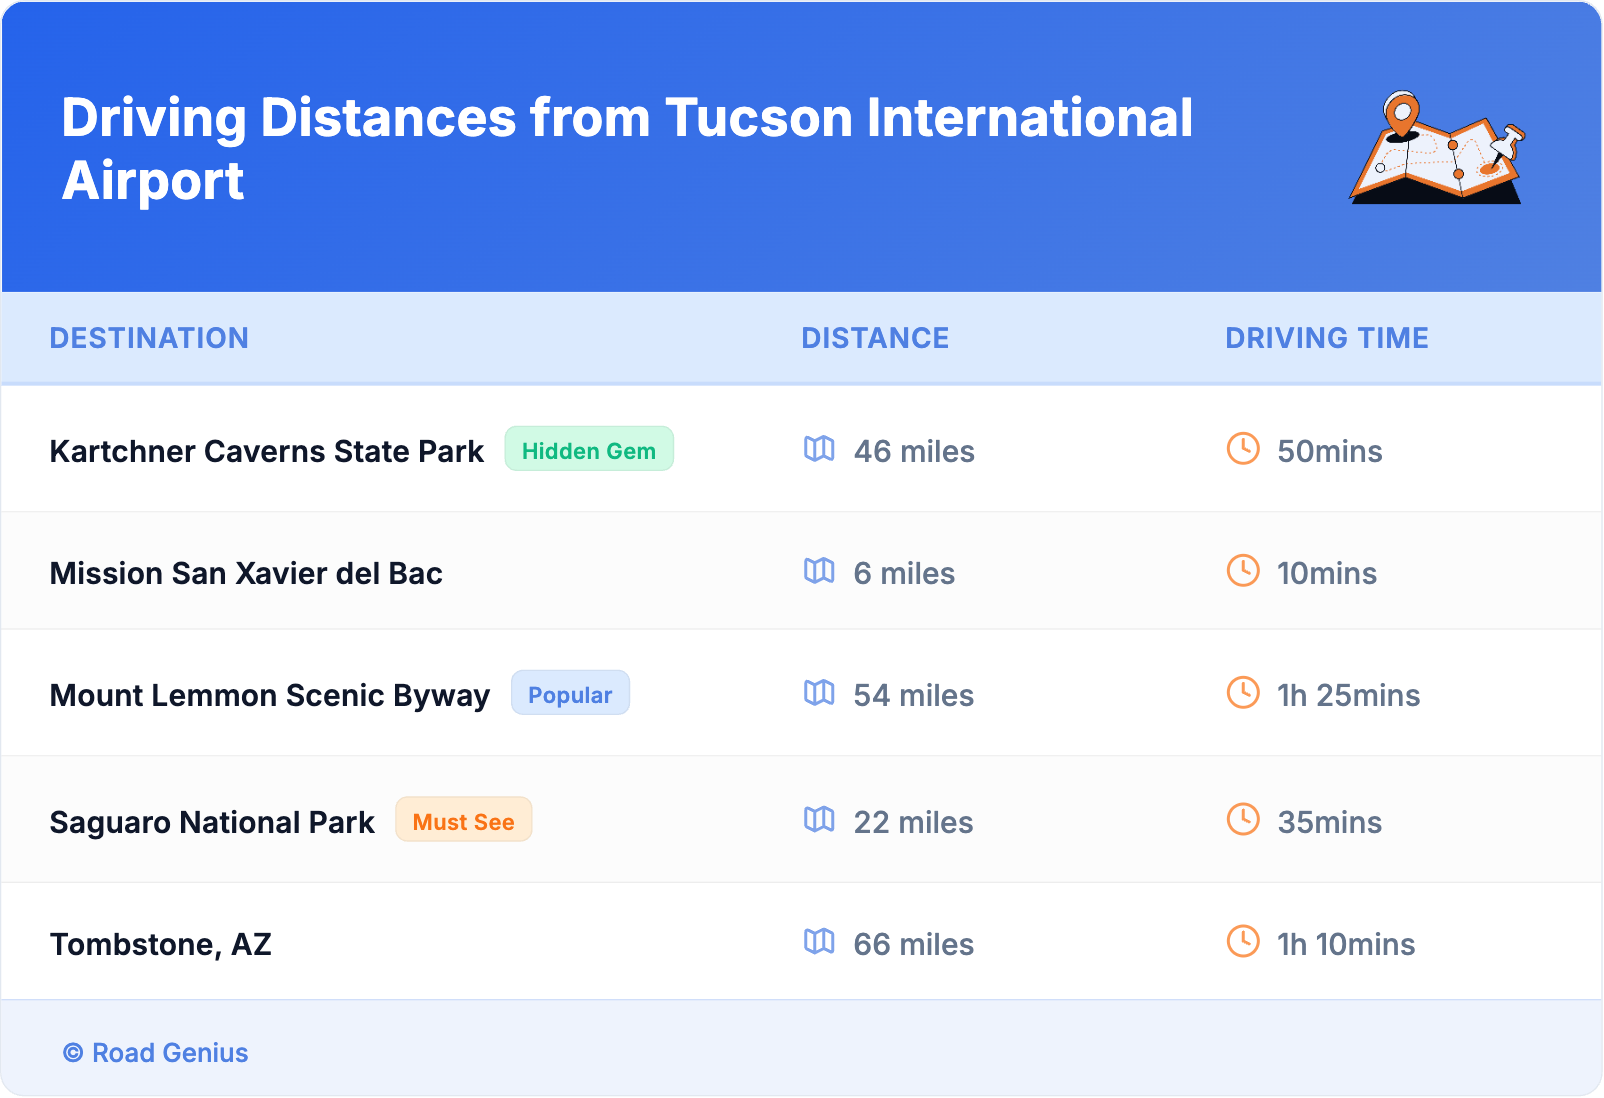Image resolution: width=1604 pixels, height=1098 pixels.
Task: Click the clock icon beside 50mins
Action: click(x=1243, y=449)
